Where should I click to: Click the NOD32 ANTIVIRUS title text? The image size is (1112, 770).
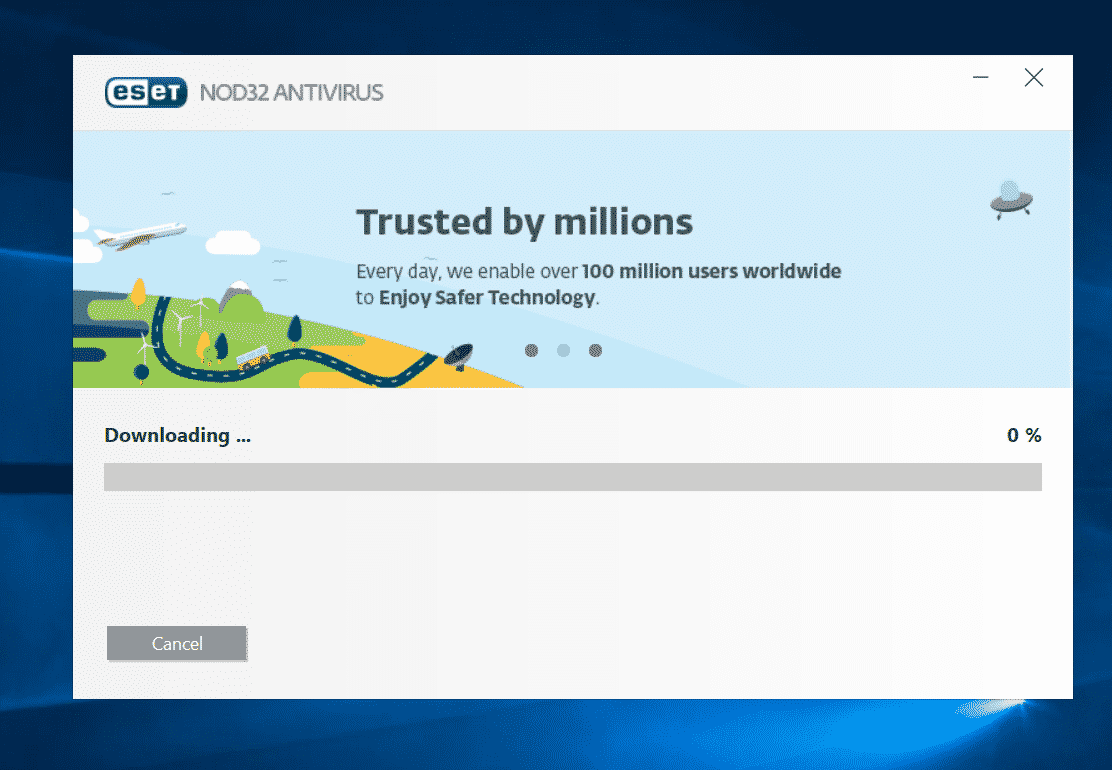(291, 93)
